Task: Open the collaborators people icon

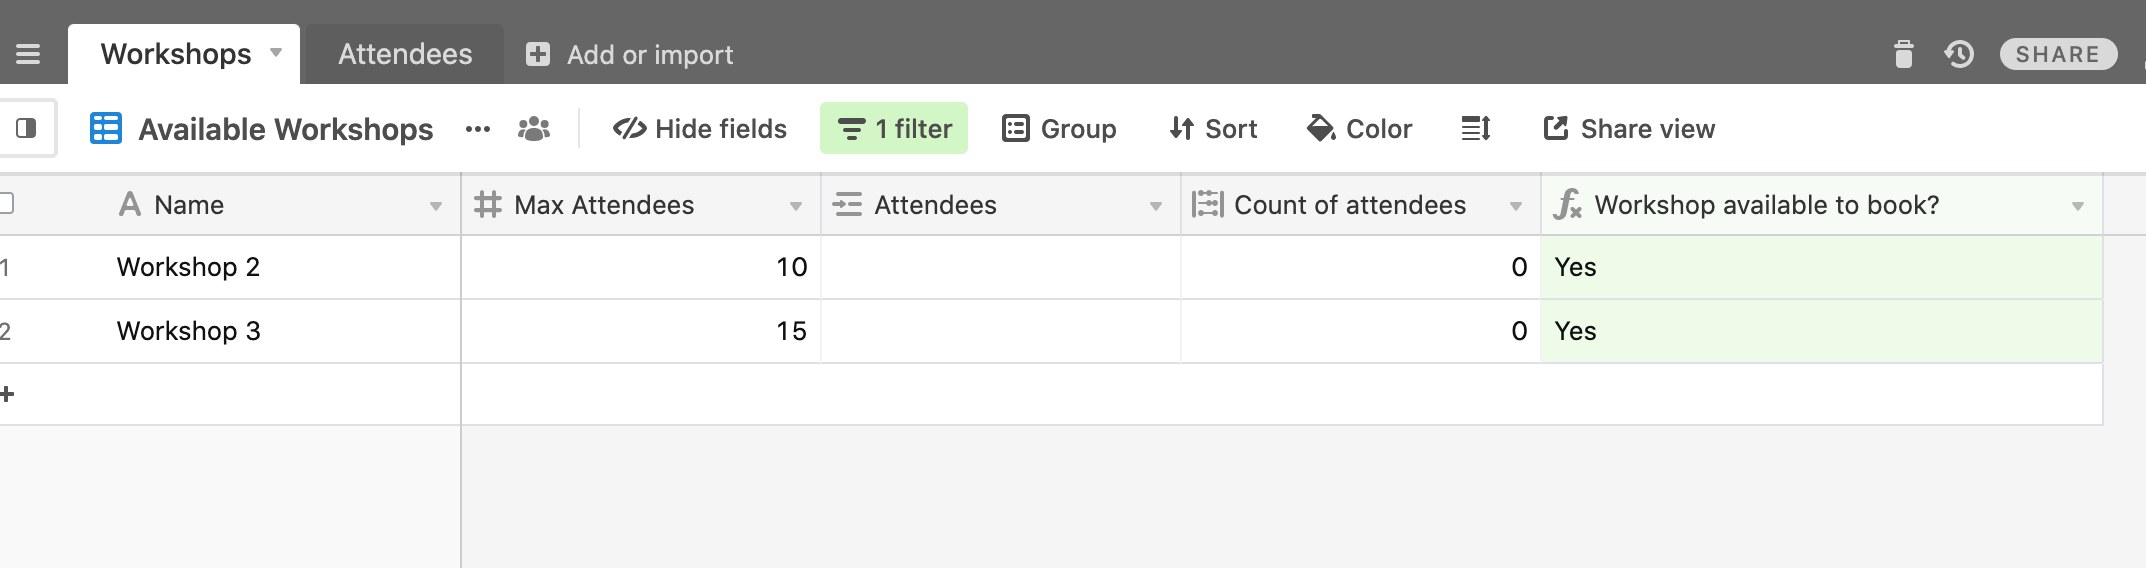Action: pyautogui.click(x=534, y=129)
